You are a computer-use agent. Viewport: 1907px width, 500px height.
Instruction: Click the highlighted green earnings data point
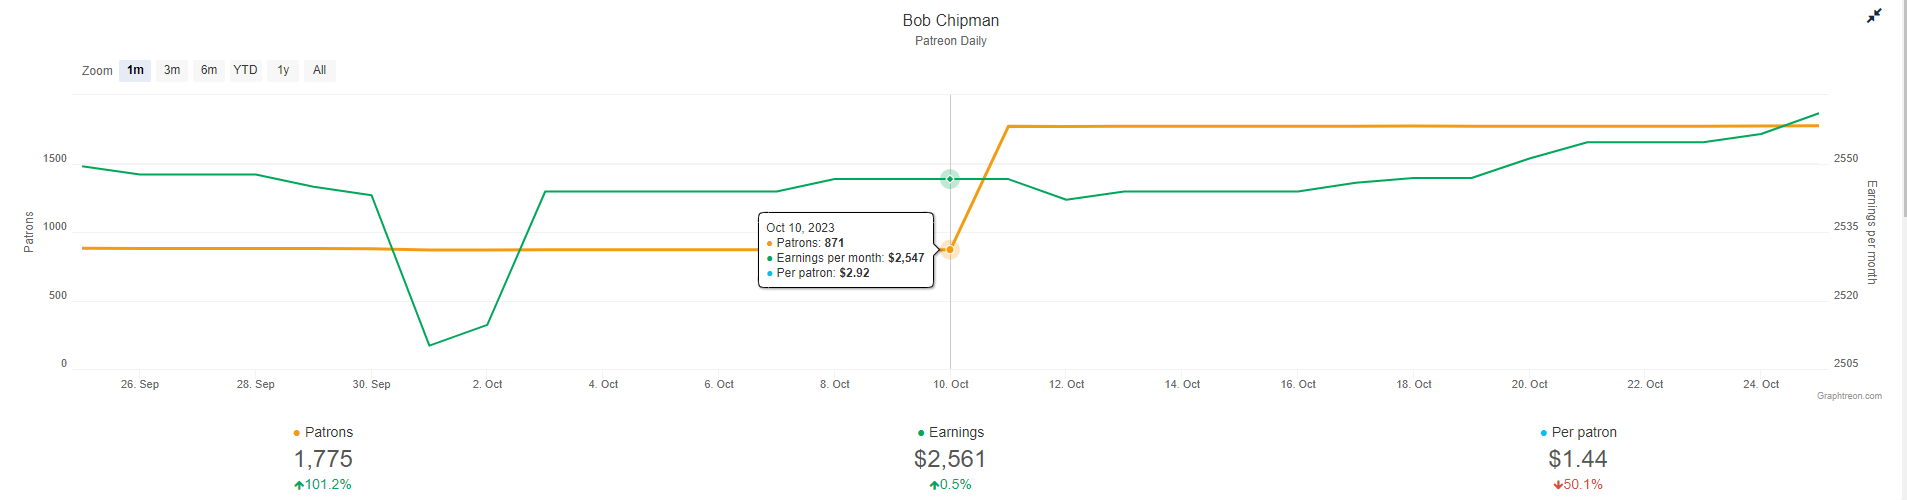click(950, 179)
